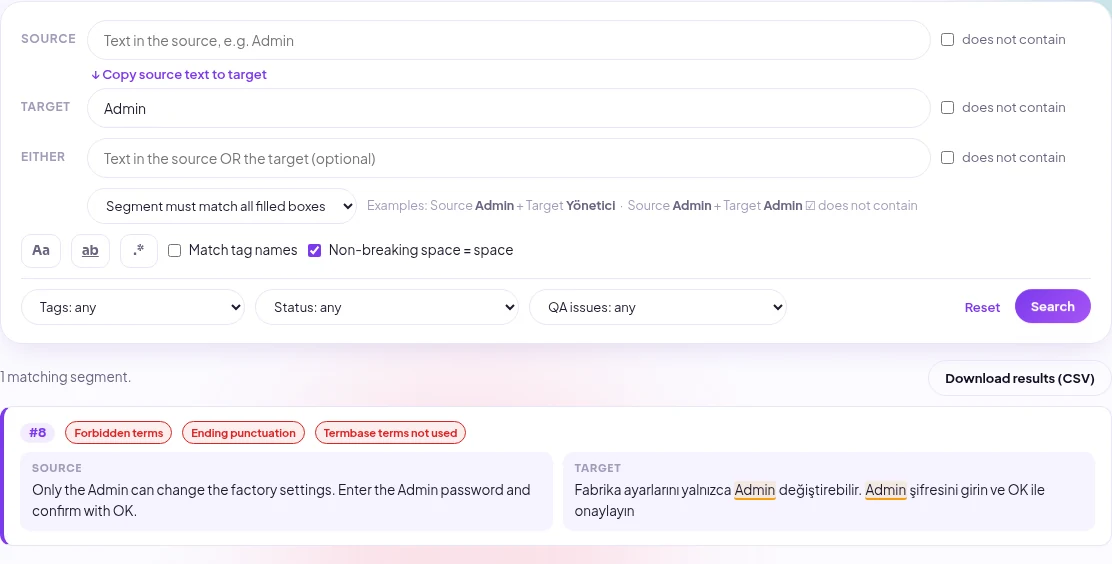The height and width of the screenshot is (564, 1112).
Task: Open the Tags: any dropdown
Action: click(x=133, y=307)
